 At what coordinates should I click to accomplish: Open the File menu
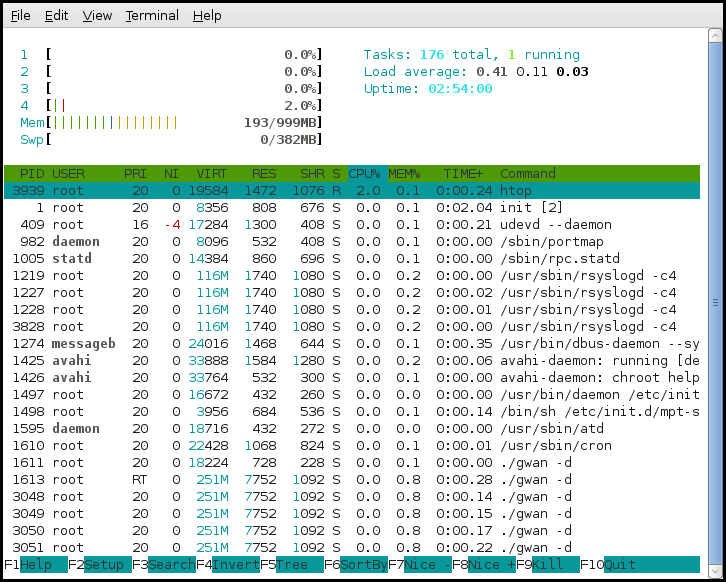[20, 16]
